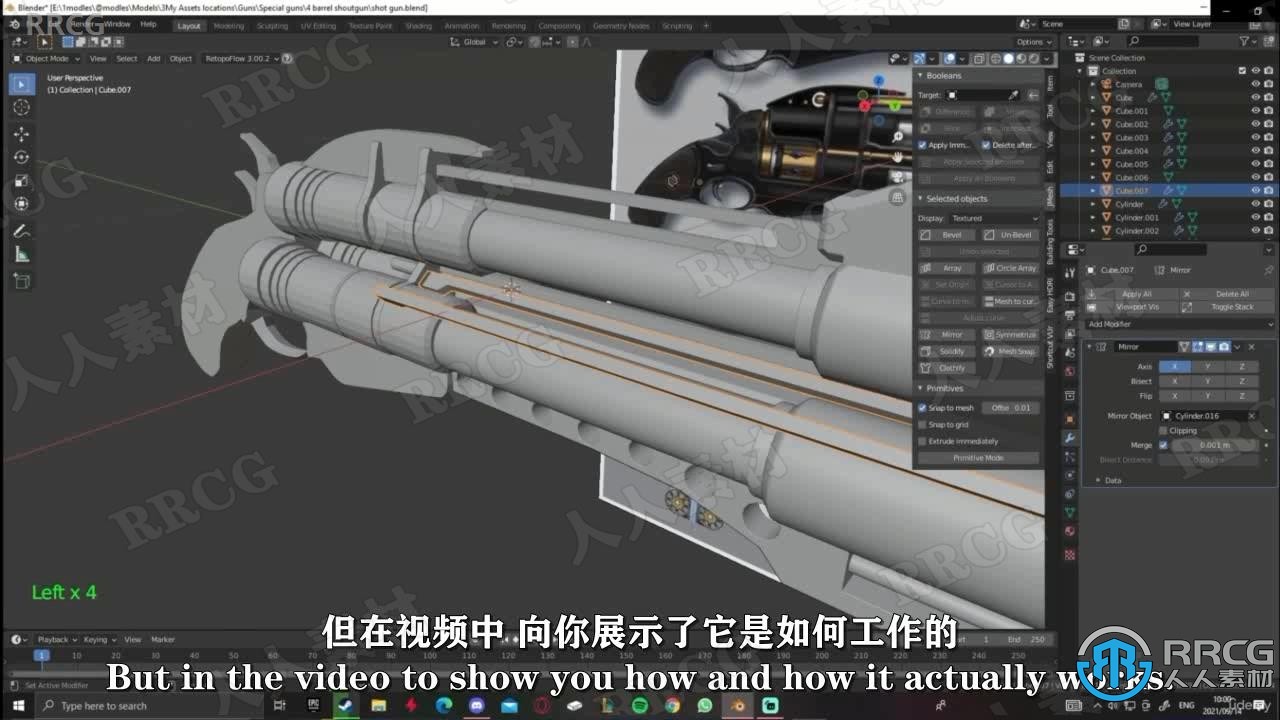The image size is (1280, 720).
Task: Open the Display Textured dropdown
Action: point(994,218)
